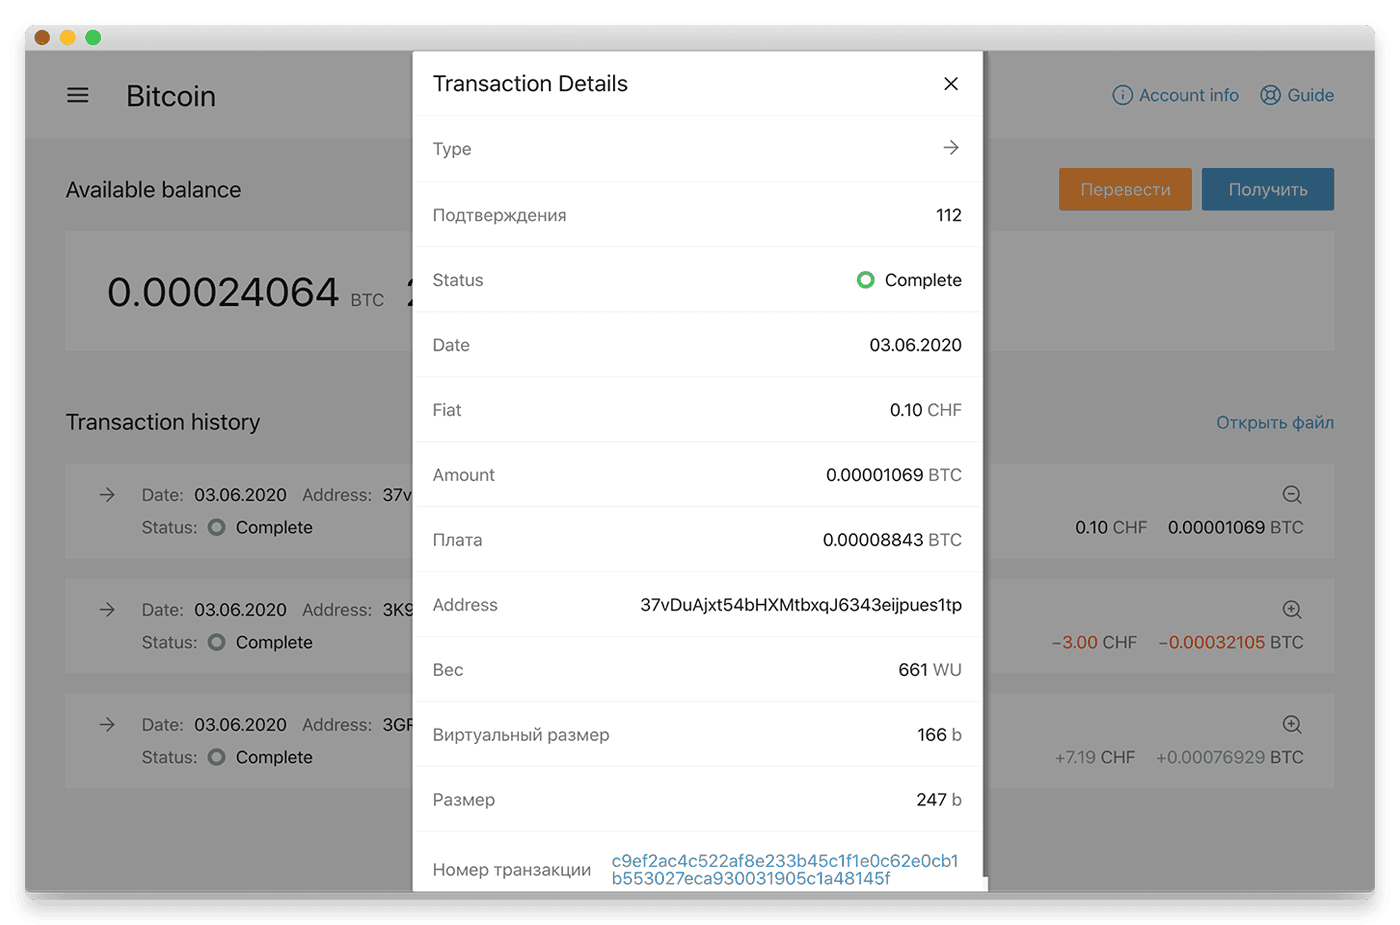Click the macOS green zoom window button
The height and width of the screenshot is (925, 1400).
pyautogui.click(x=93, y=38)
